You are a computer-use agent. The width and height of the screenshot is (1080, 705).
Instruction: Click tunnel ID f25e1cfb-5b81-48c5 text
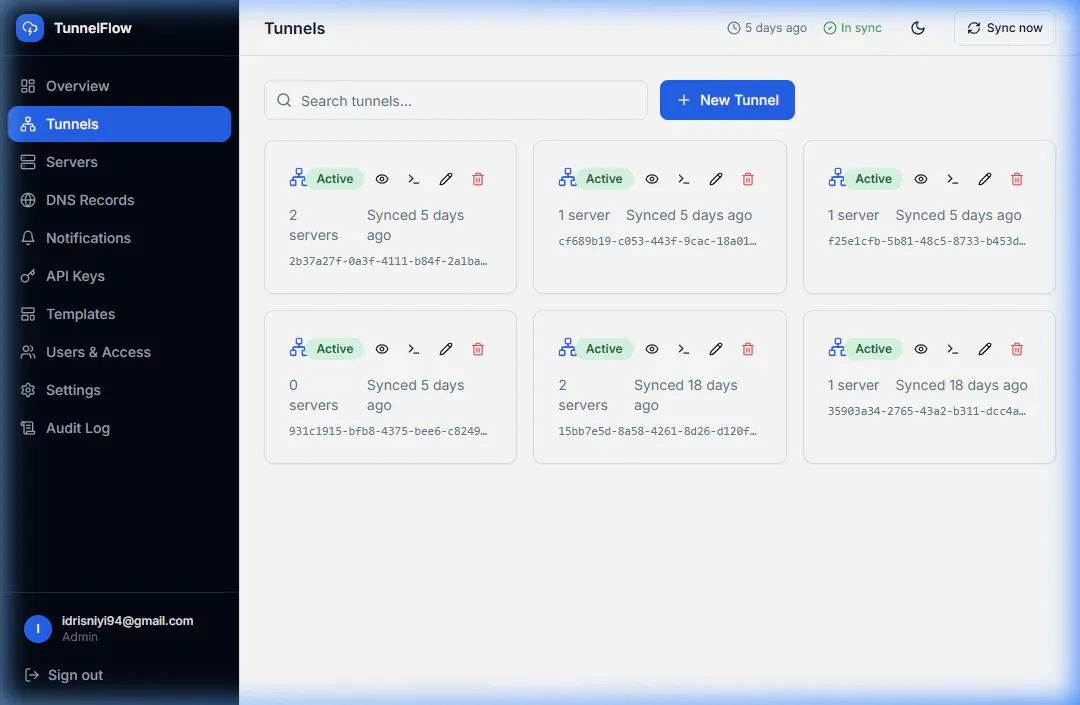click(x=926, y=242)
